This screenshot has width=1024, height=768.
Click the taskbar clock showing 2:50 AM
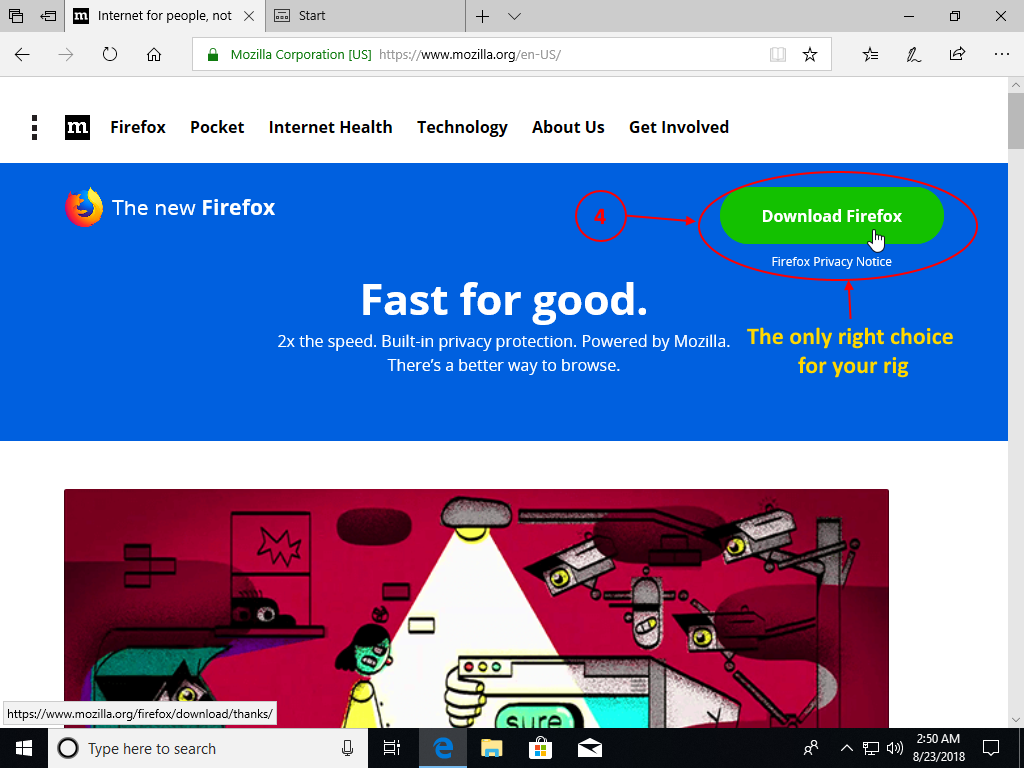(x=938, y=748)
